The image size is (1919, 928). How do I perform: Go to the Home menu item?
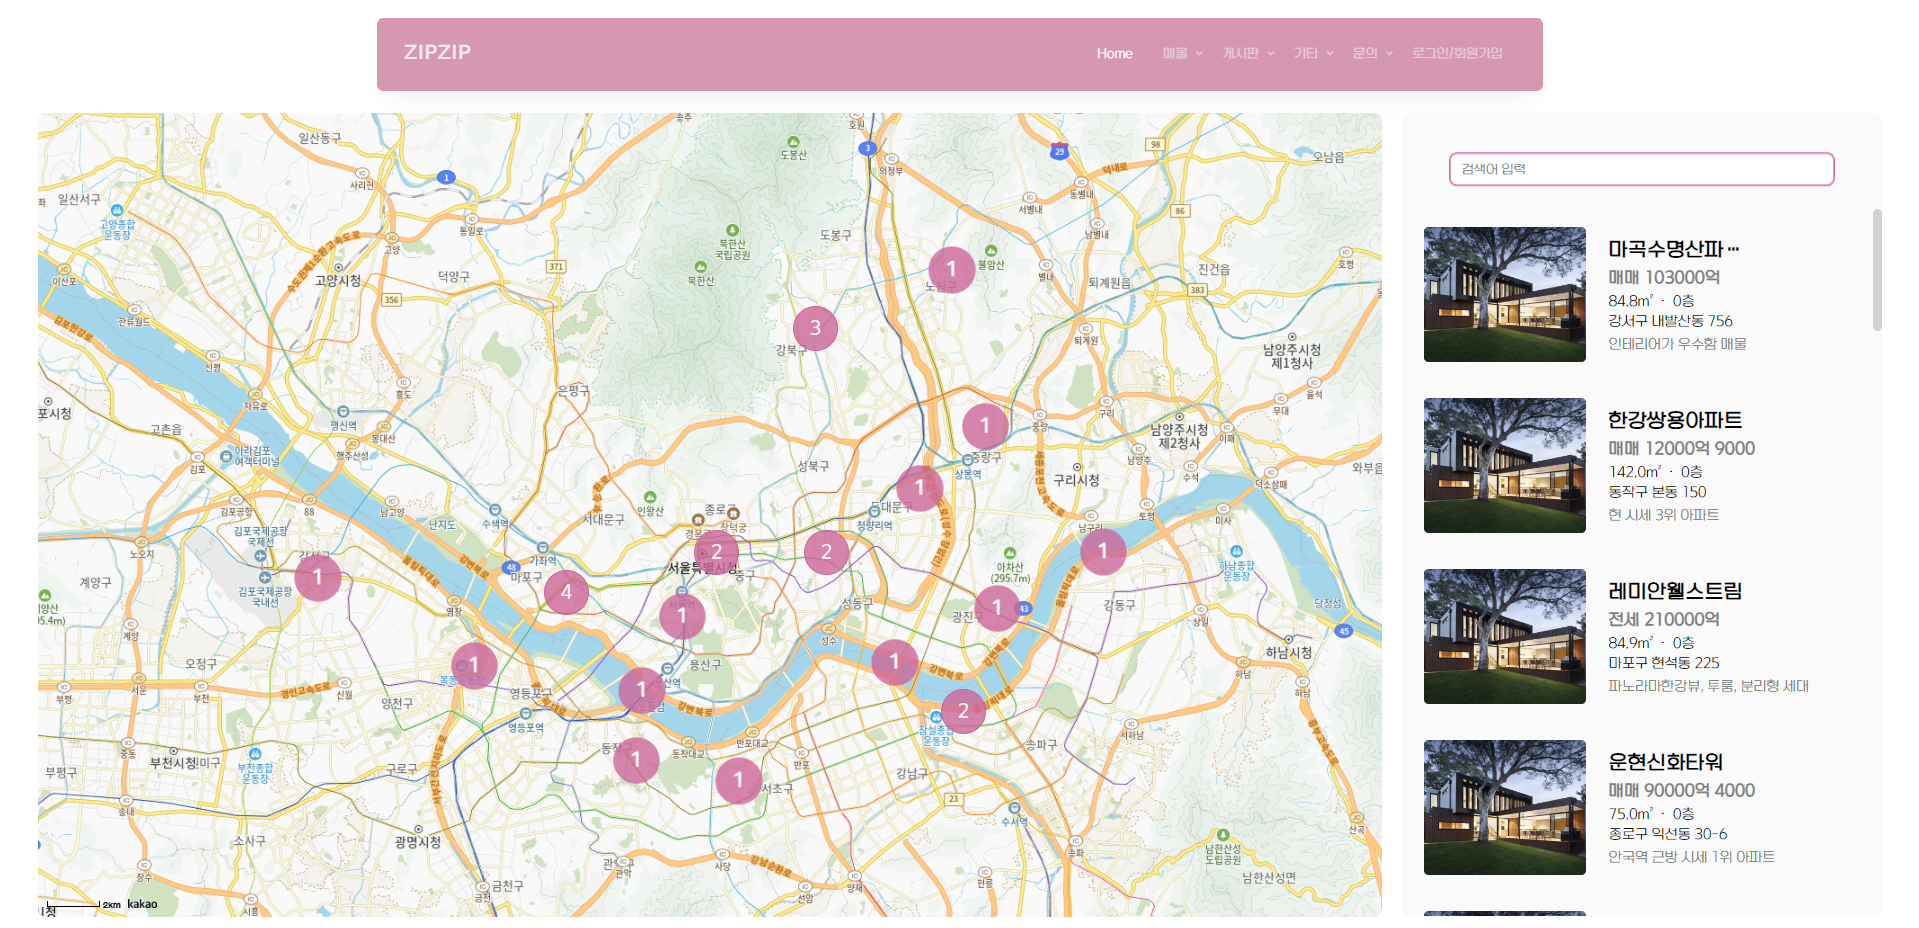(x=1114, y=53)
